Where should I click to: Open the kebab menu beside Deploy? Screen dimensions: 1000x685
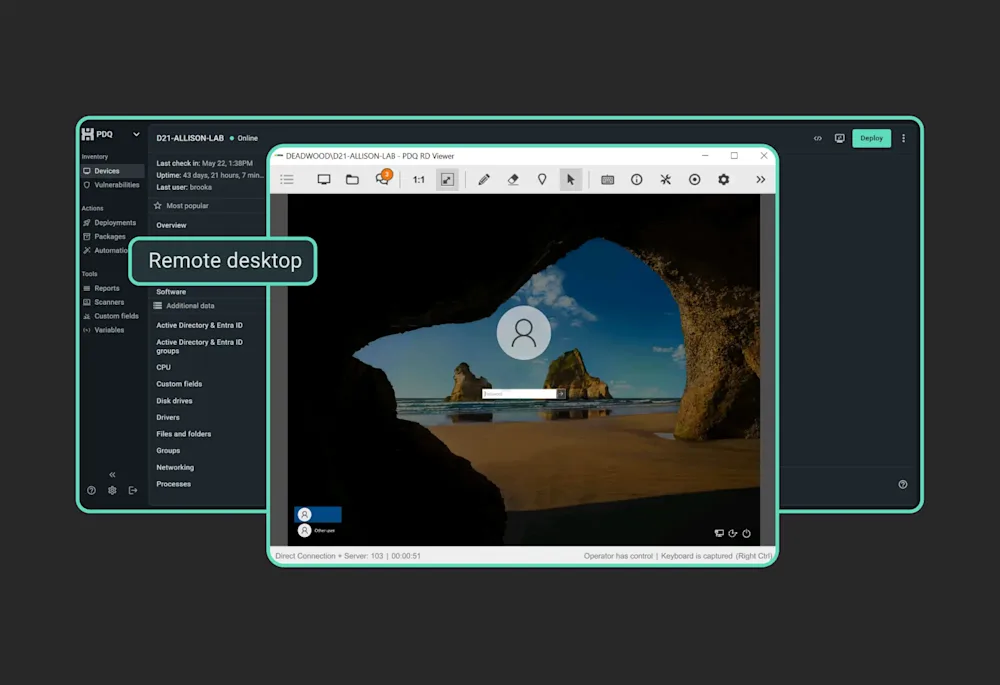click(x=903, y=138)
